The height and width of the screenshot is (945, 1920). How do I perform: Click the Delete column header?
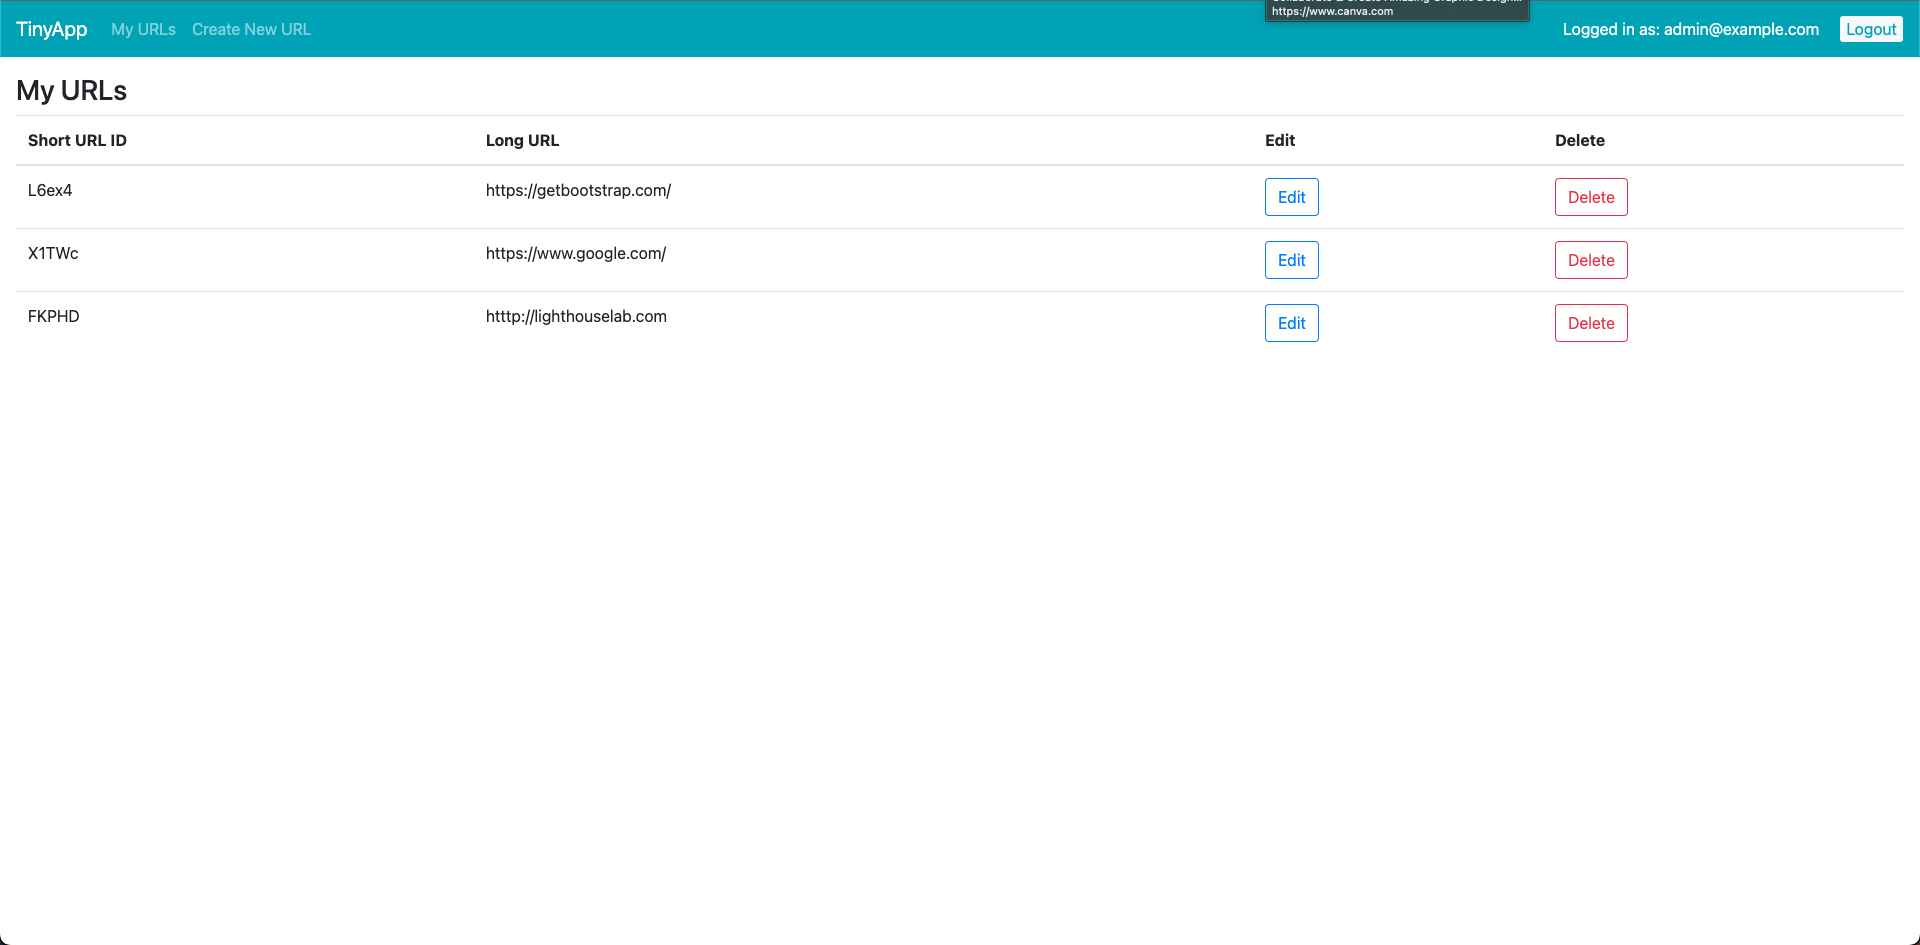[x=1580, y=140]
